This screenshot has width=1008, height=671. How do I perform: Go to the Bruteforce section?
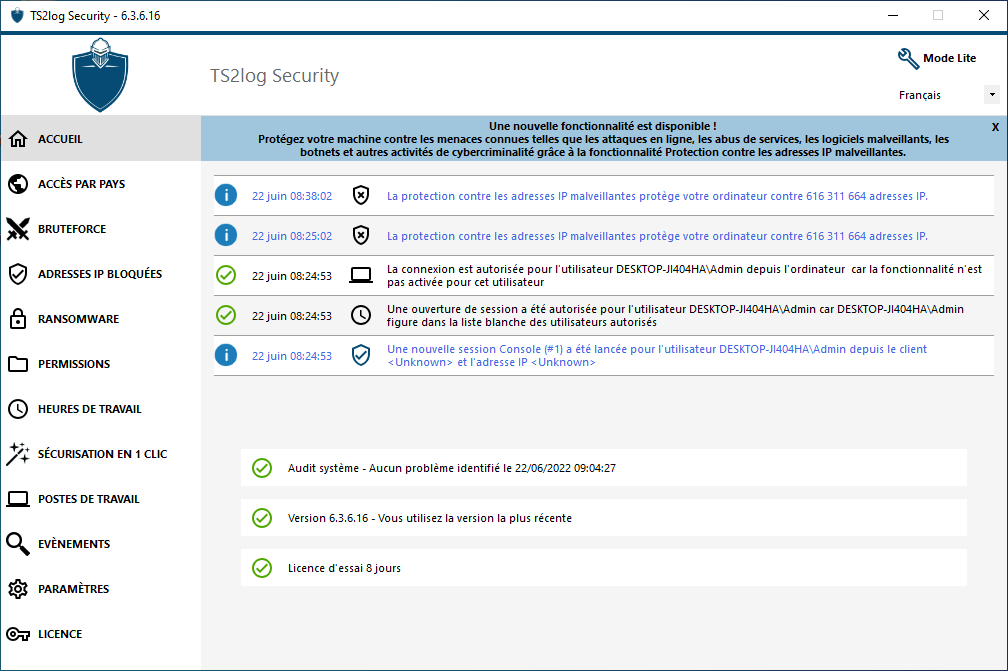click(101, 229)
